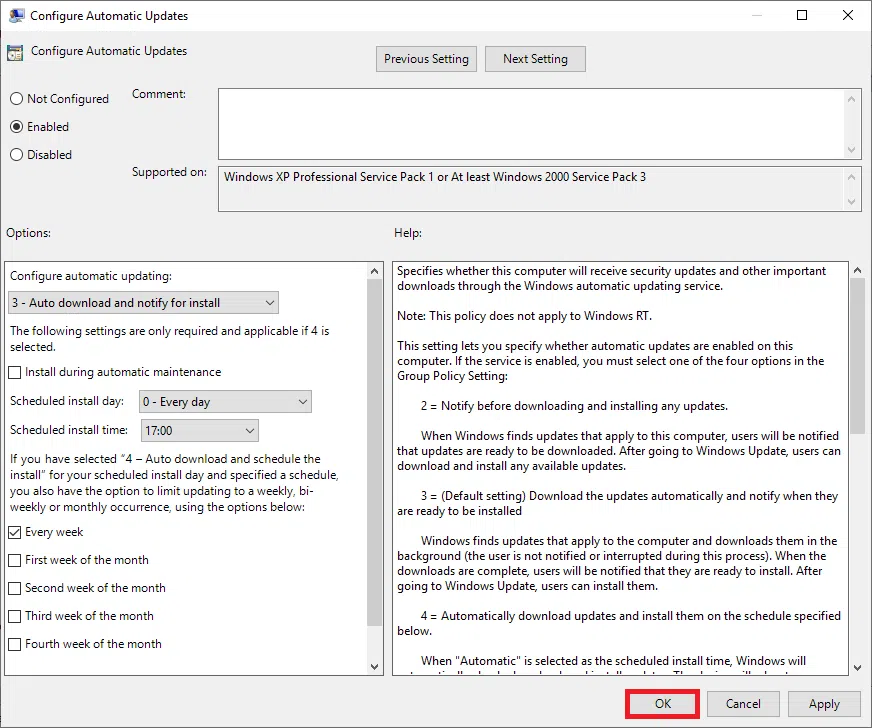
Task: Open the Configure automatic updating dropdown
Action: [x=144, y=303]
